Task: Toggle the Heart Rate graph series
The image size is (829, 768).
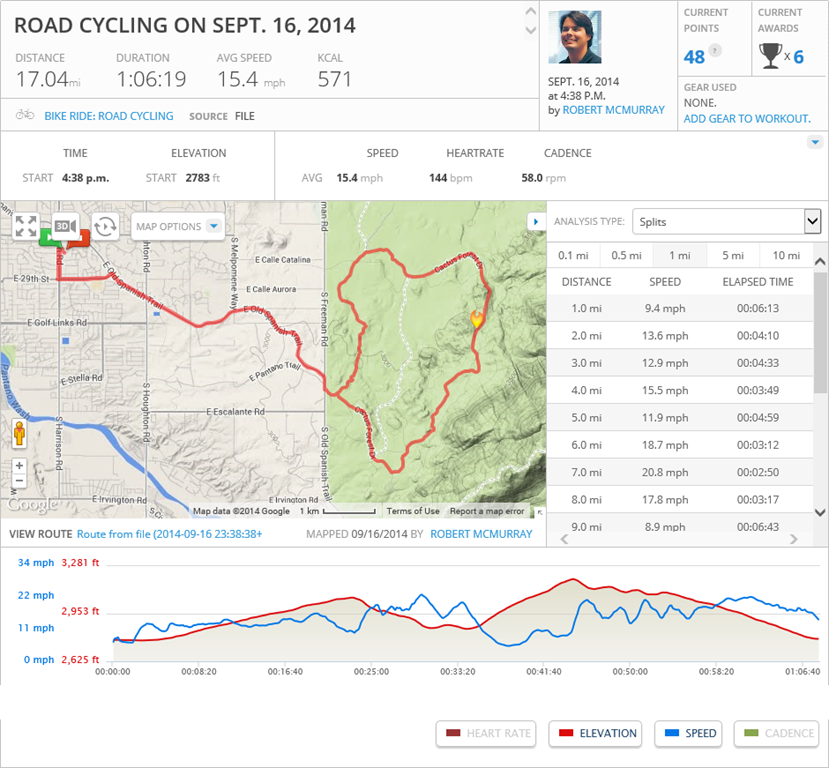Action: click(x=486, y=733)
